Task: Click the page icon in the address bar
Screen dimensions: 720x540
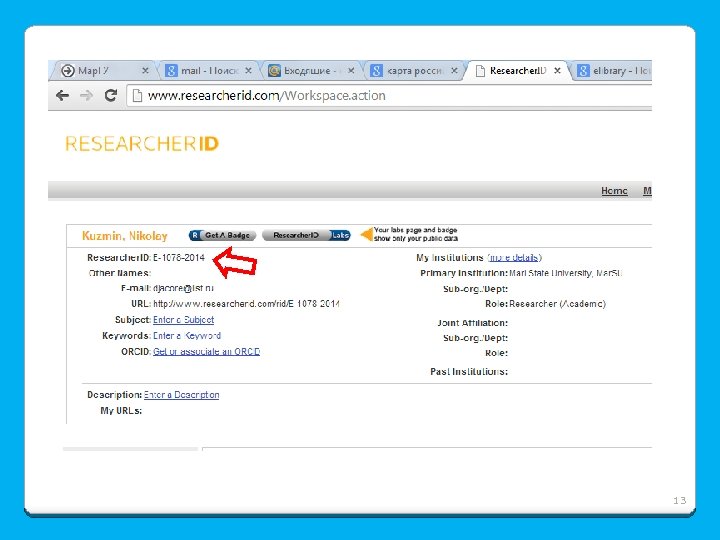Action: tap(137, 96)
